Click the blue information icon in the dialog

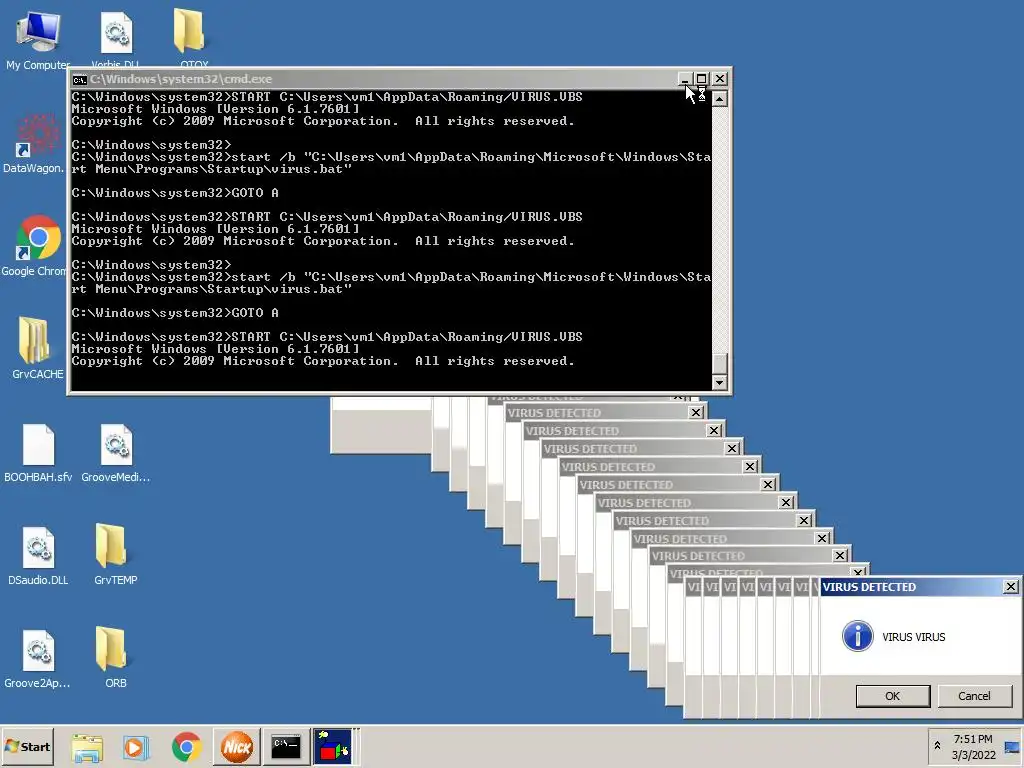(857, 636)
